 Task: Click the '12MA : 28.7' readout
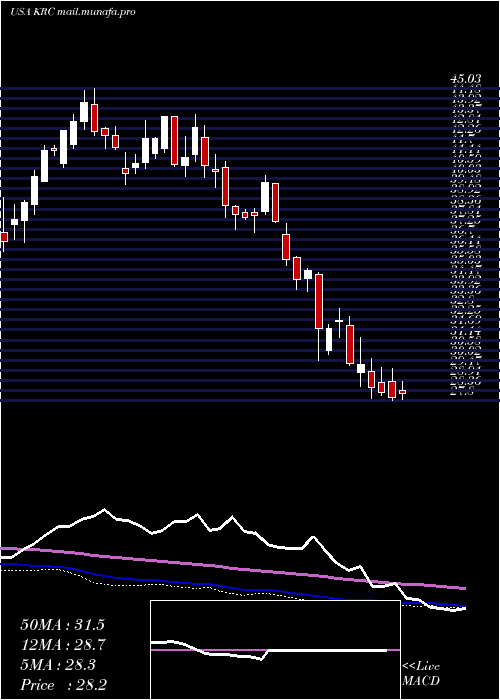click(62, 645)
